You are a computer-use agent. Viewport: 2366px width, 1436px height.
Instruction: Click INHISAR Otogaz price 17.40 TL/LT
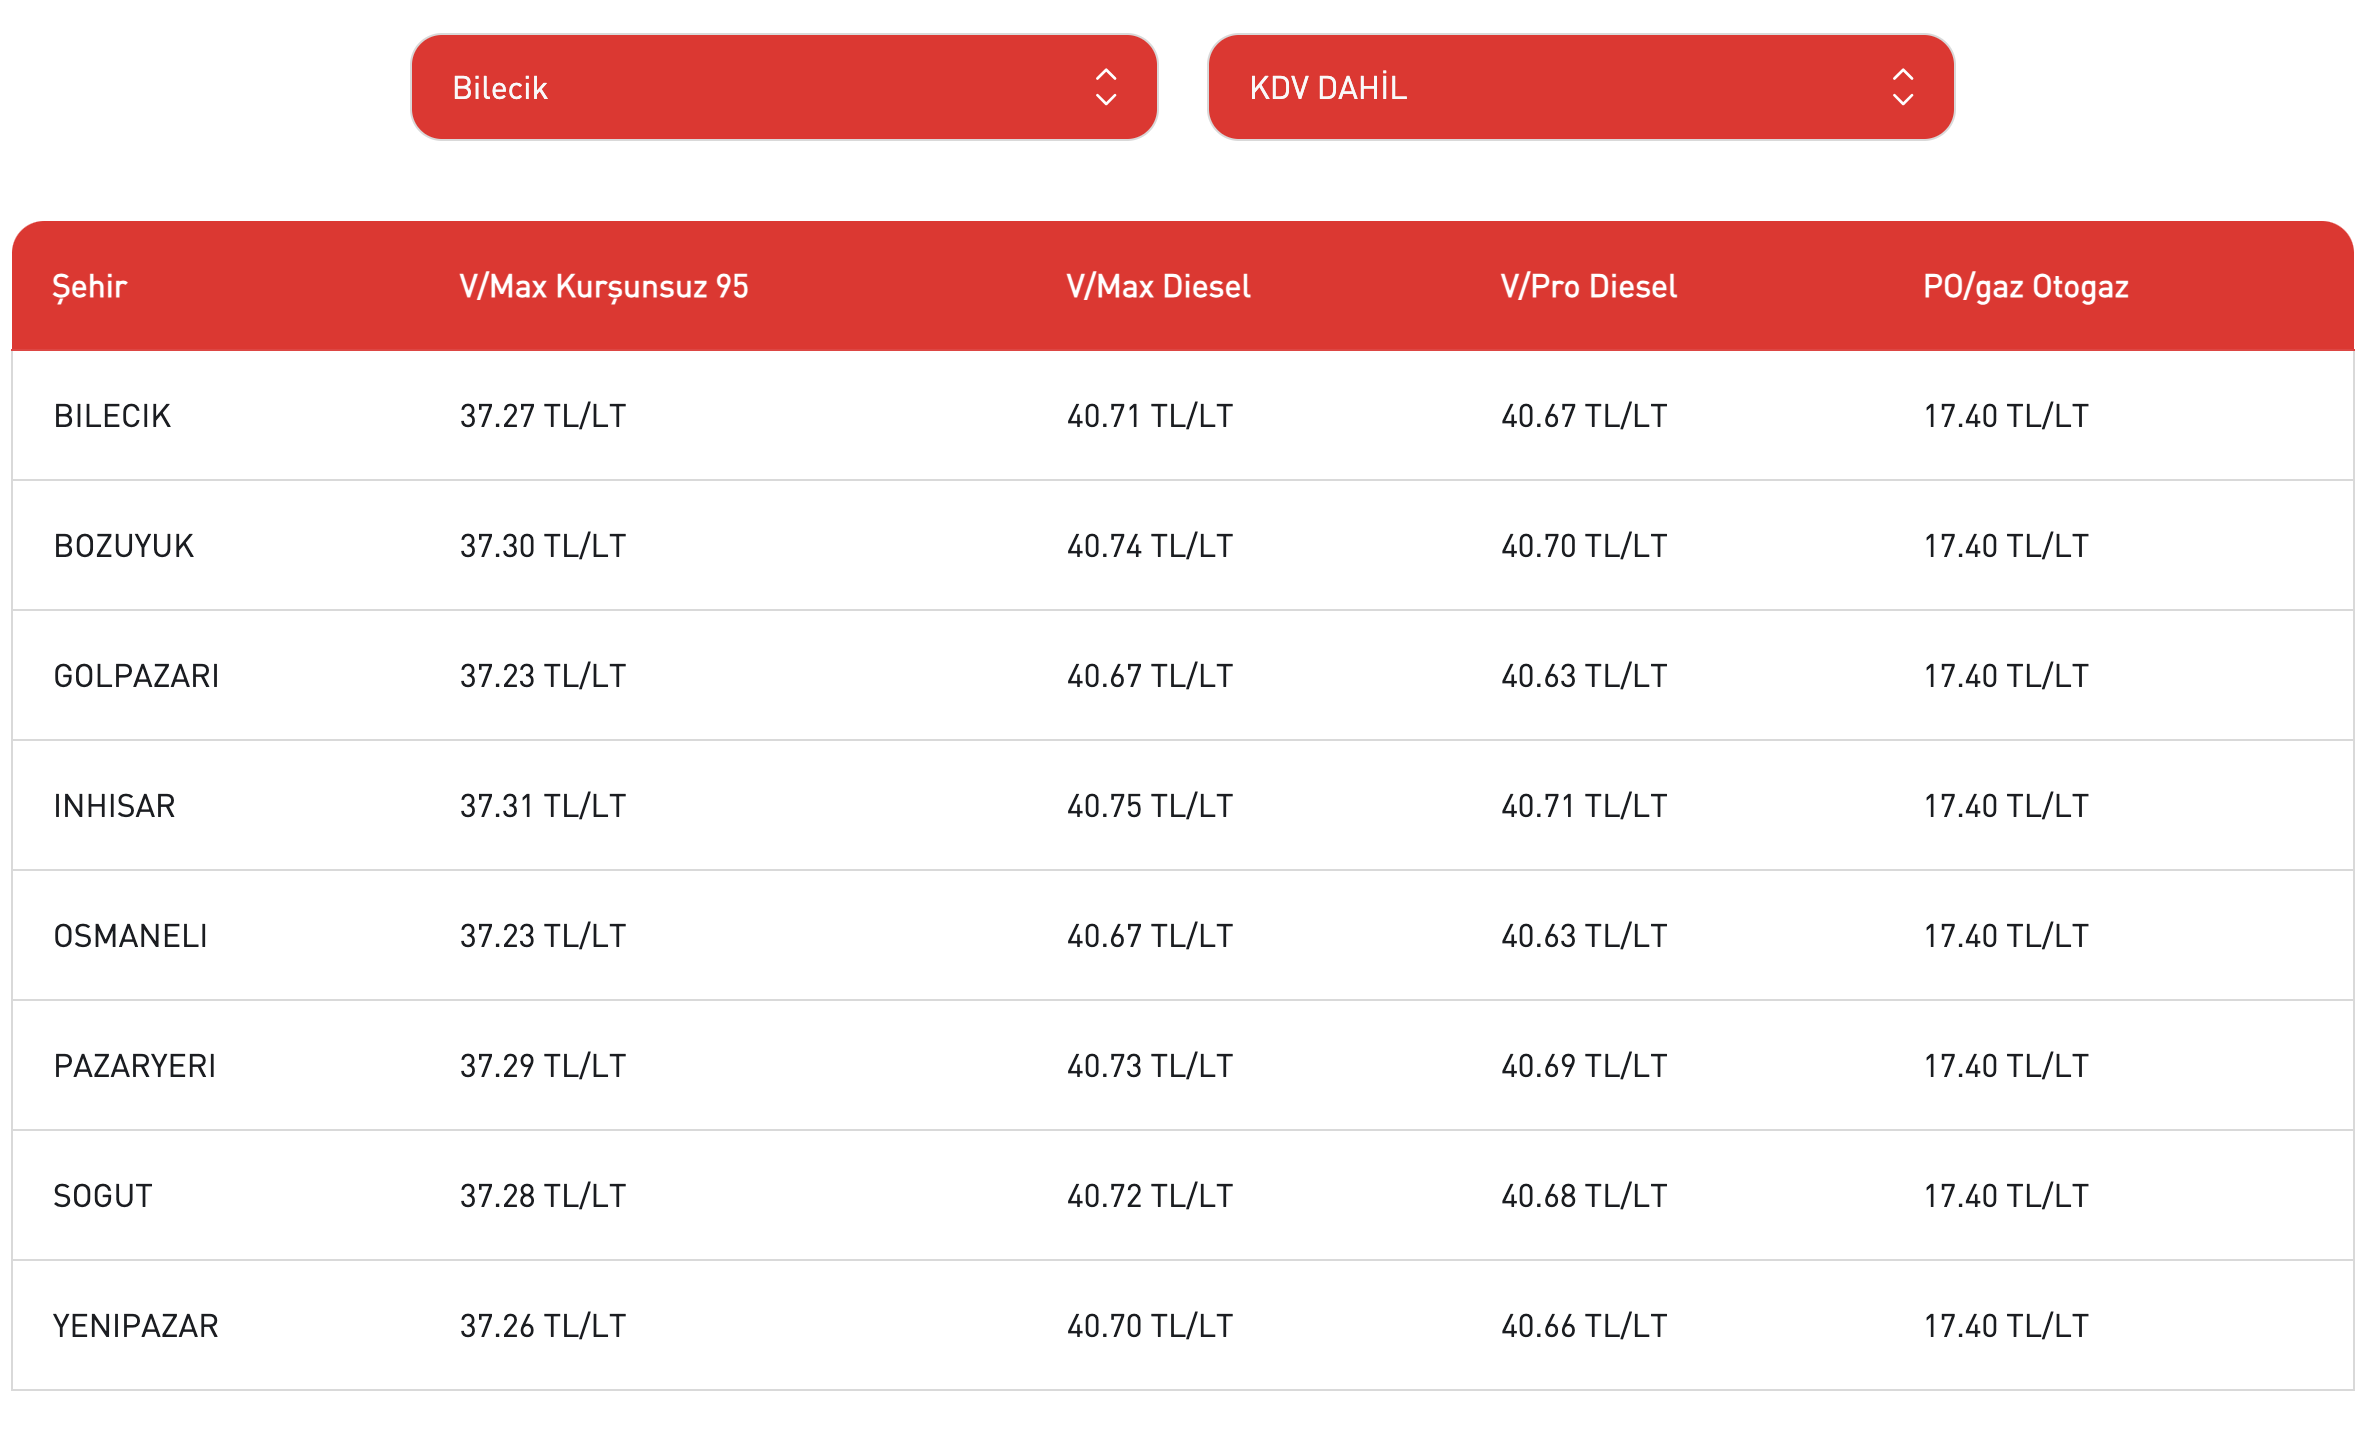(2006, 806)
